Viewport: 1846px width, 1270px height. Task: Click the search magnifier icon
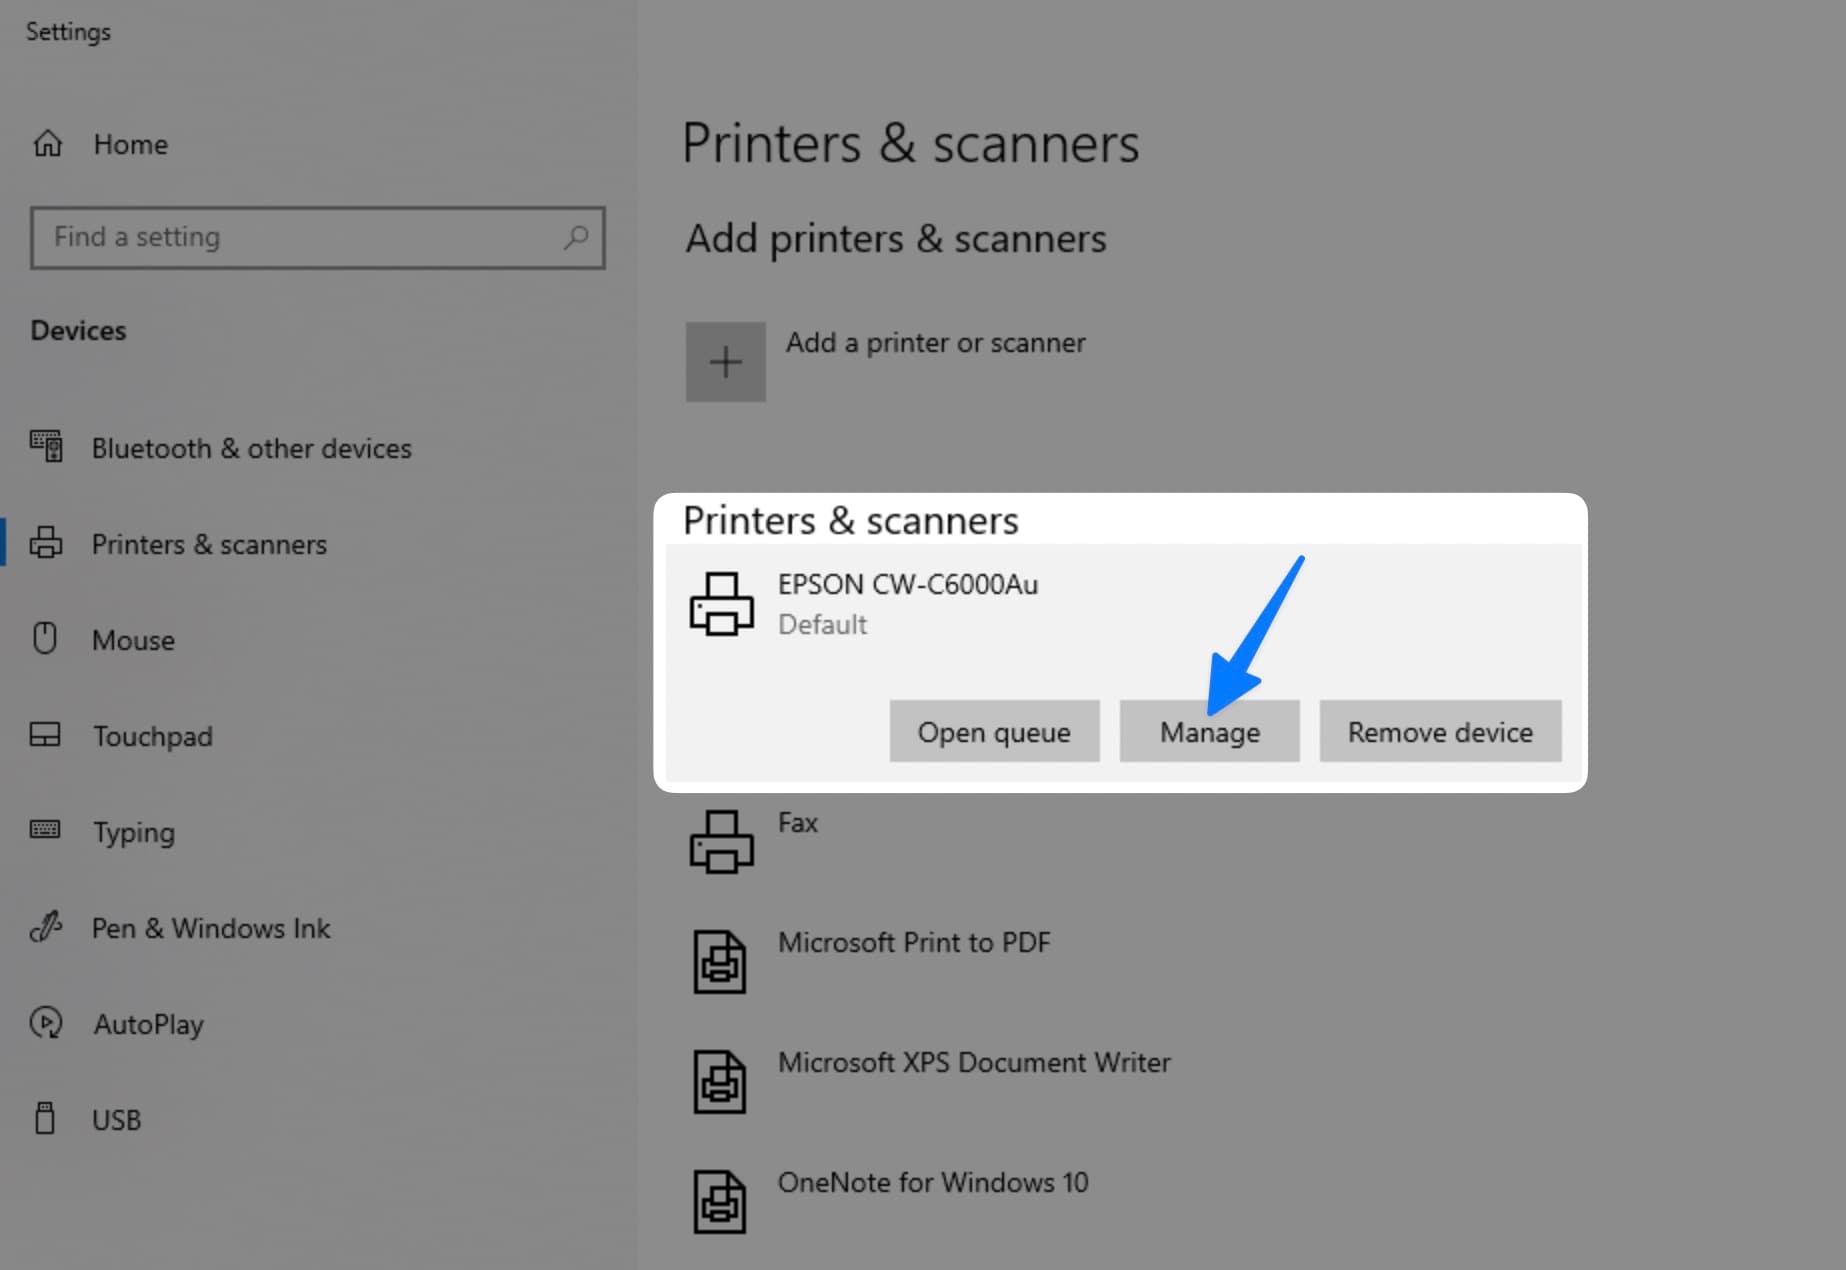pos(572,238)
